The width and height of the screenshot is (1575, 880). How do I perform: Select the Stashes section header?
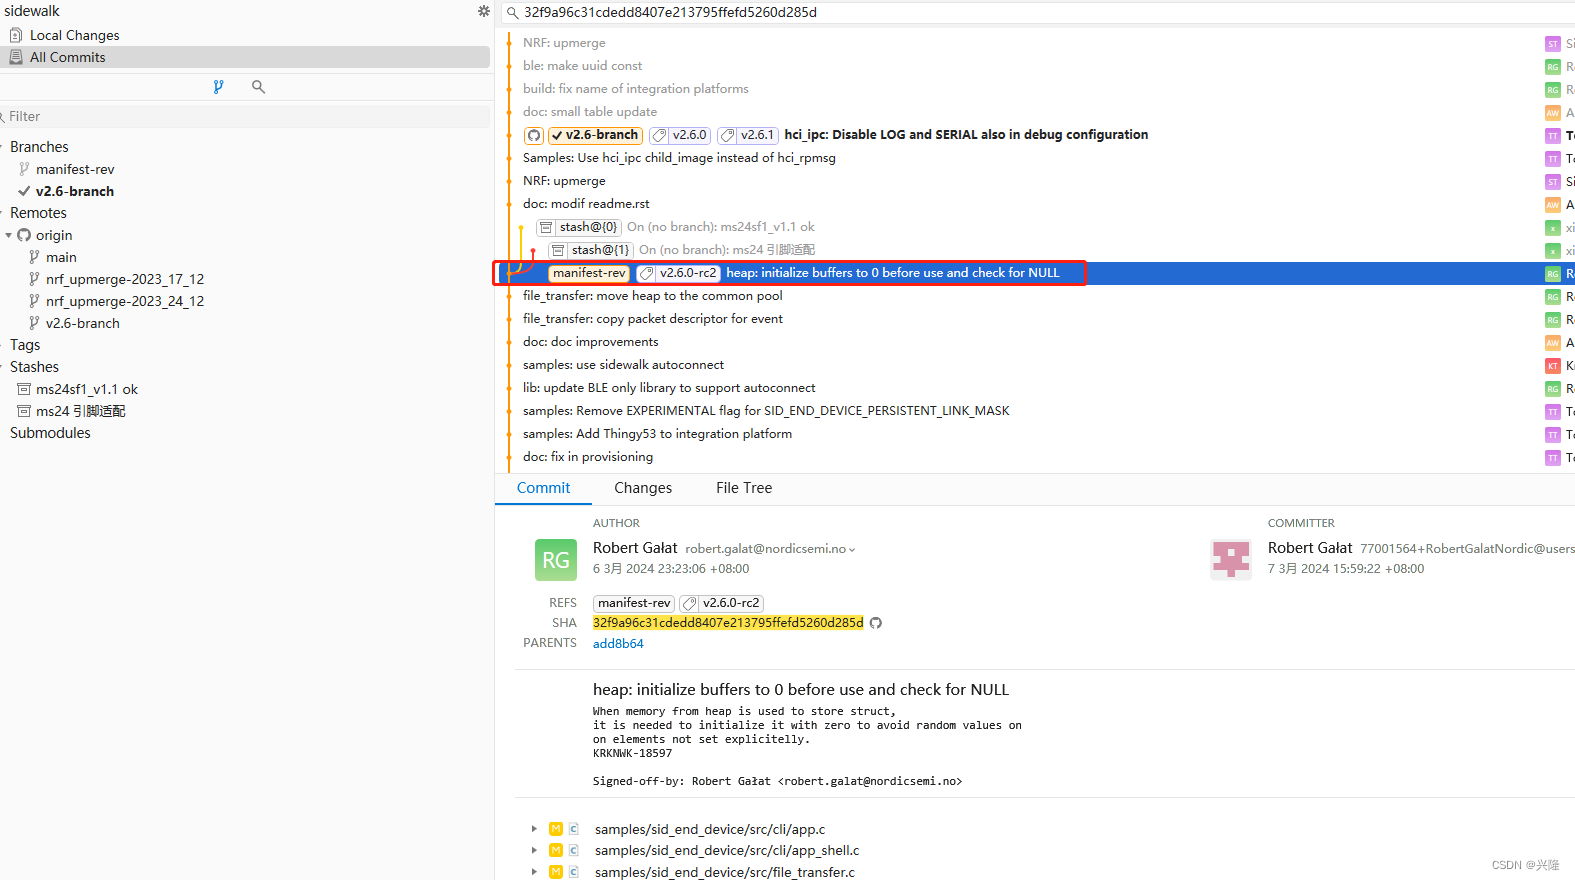tap(34, 367)
